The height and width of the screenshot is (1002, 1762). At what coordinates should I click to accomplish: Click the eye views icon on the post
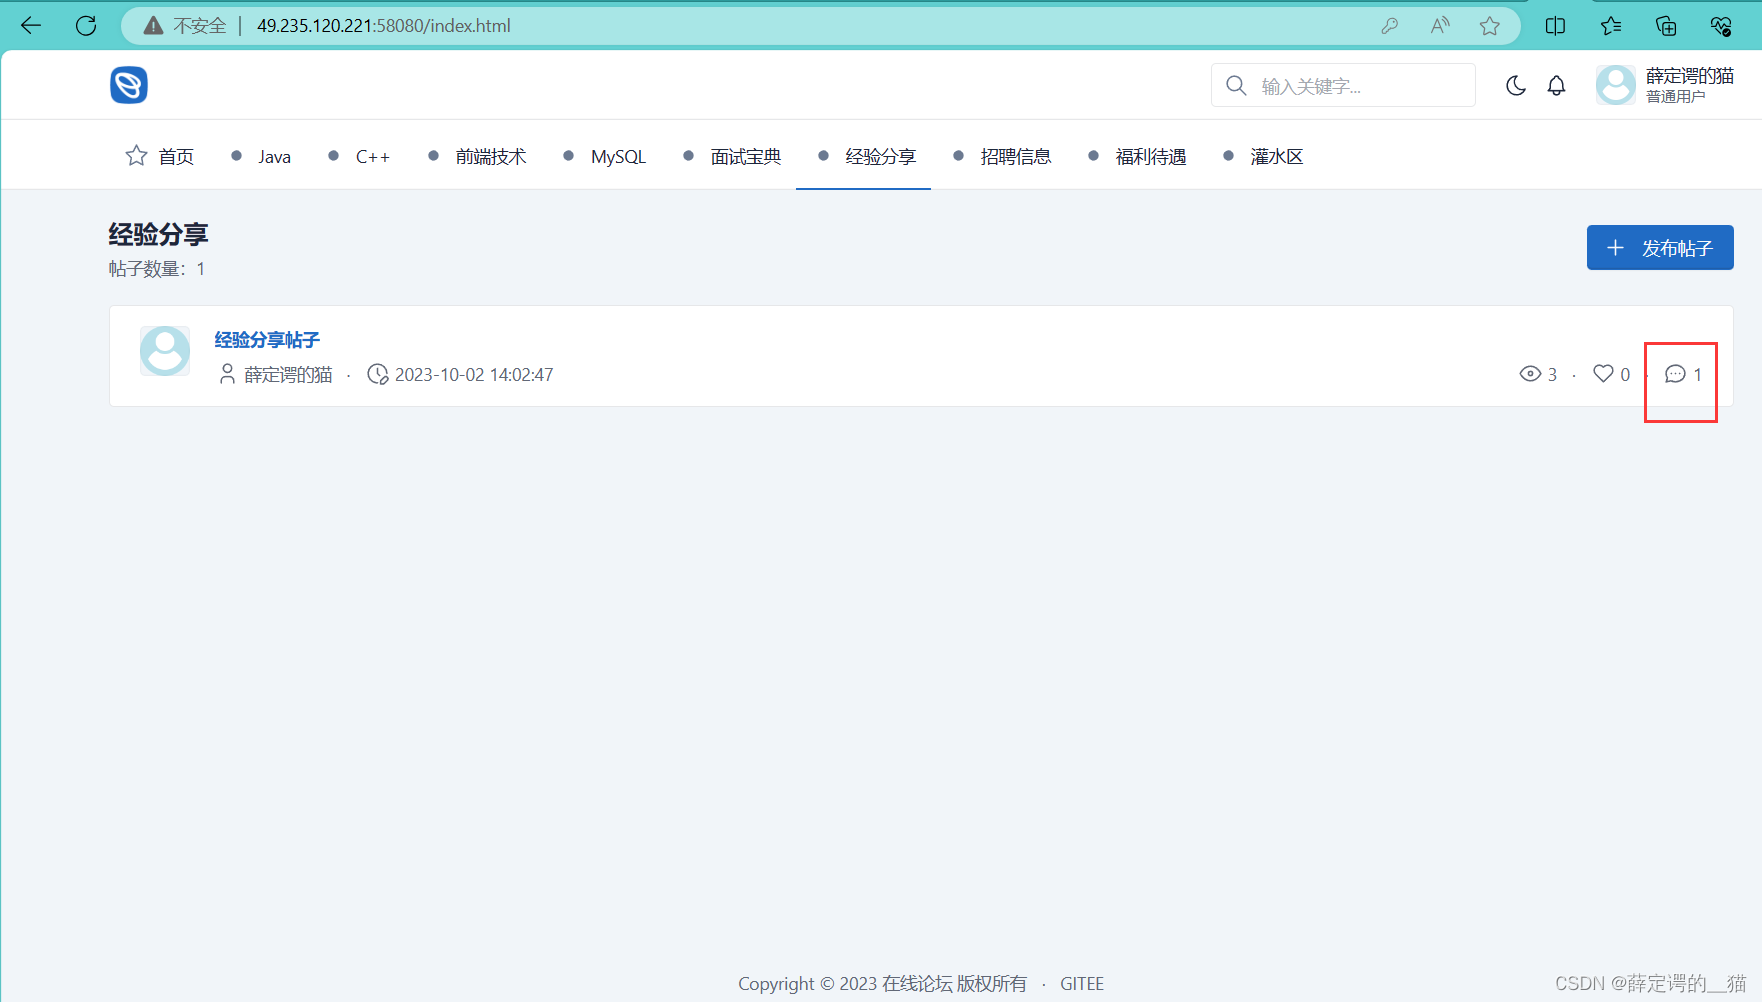coord(1530,374)
